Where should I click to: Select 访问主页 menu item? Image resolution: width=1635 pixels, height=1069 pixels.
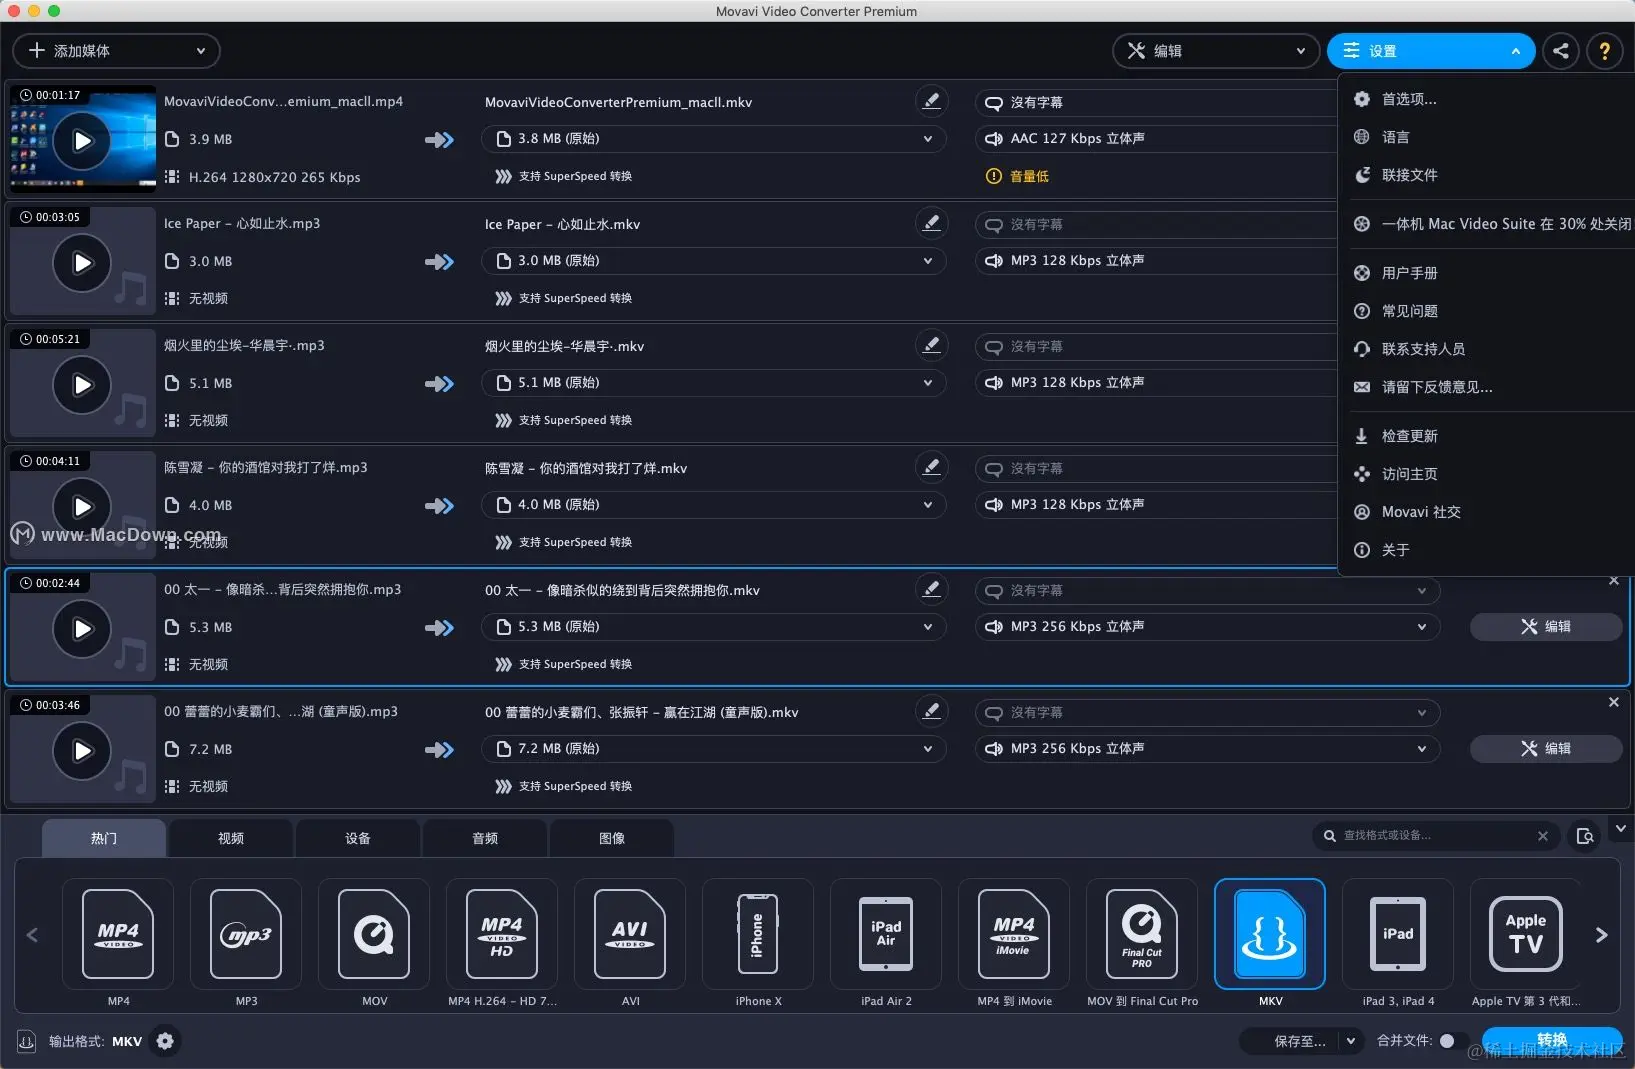(1409, 474)
